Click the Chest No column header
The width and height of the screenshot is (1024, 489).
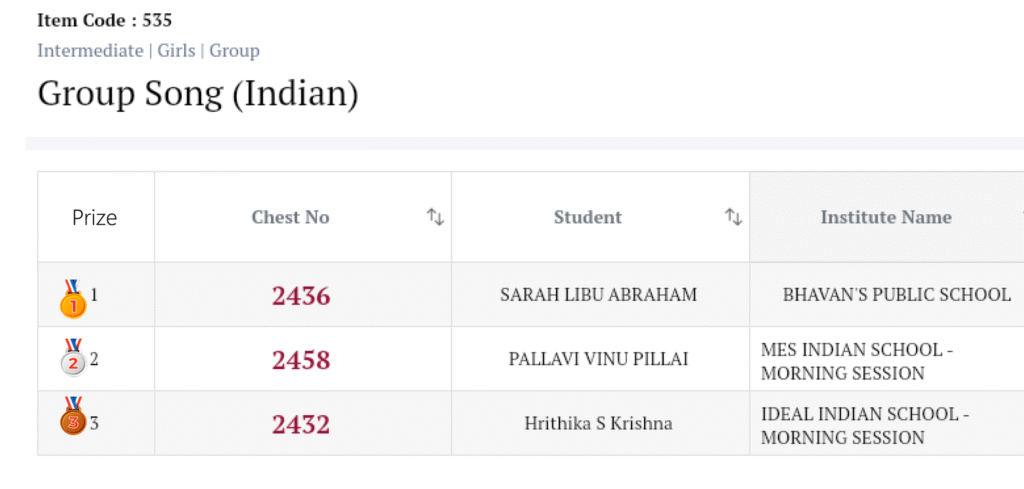coord(290,217)
